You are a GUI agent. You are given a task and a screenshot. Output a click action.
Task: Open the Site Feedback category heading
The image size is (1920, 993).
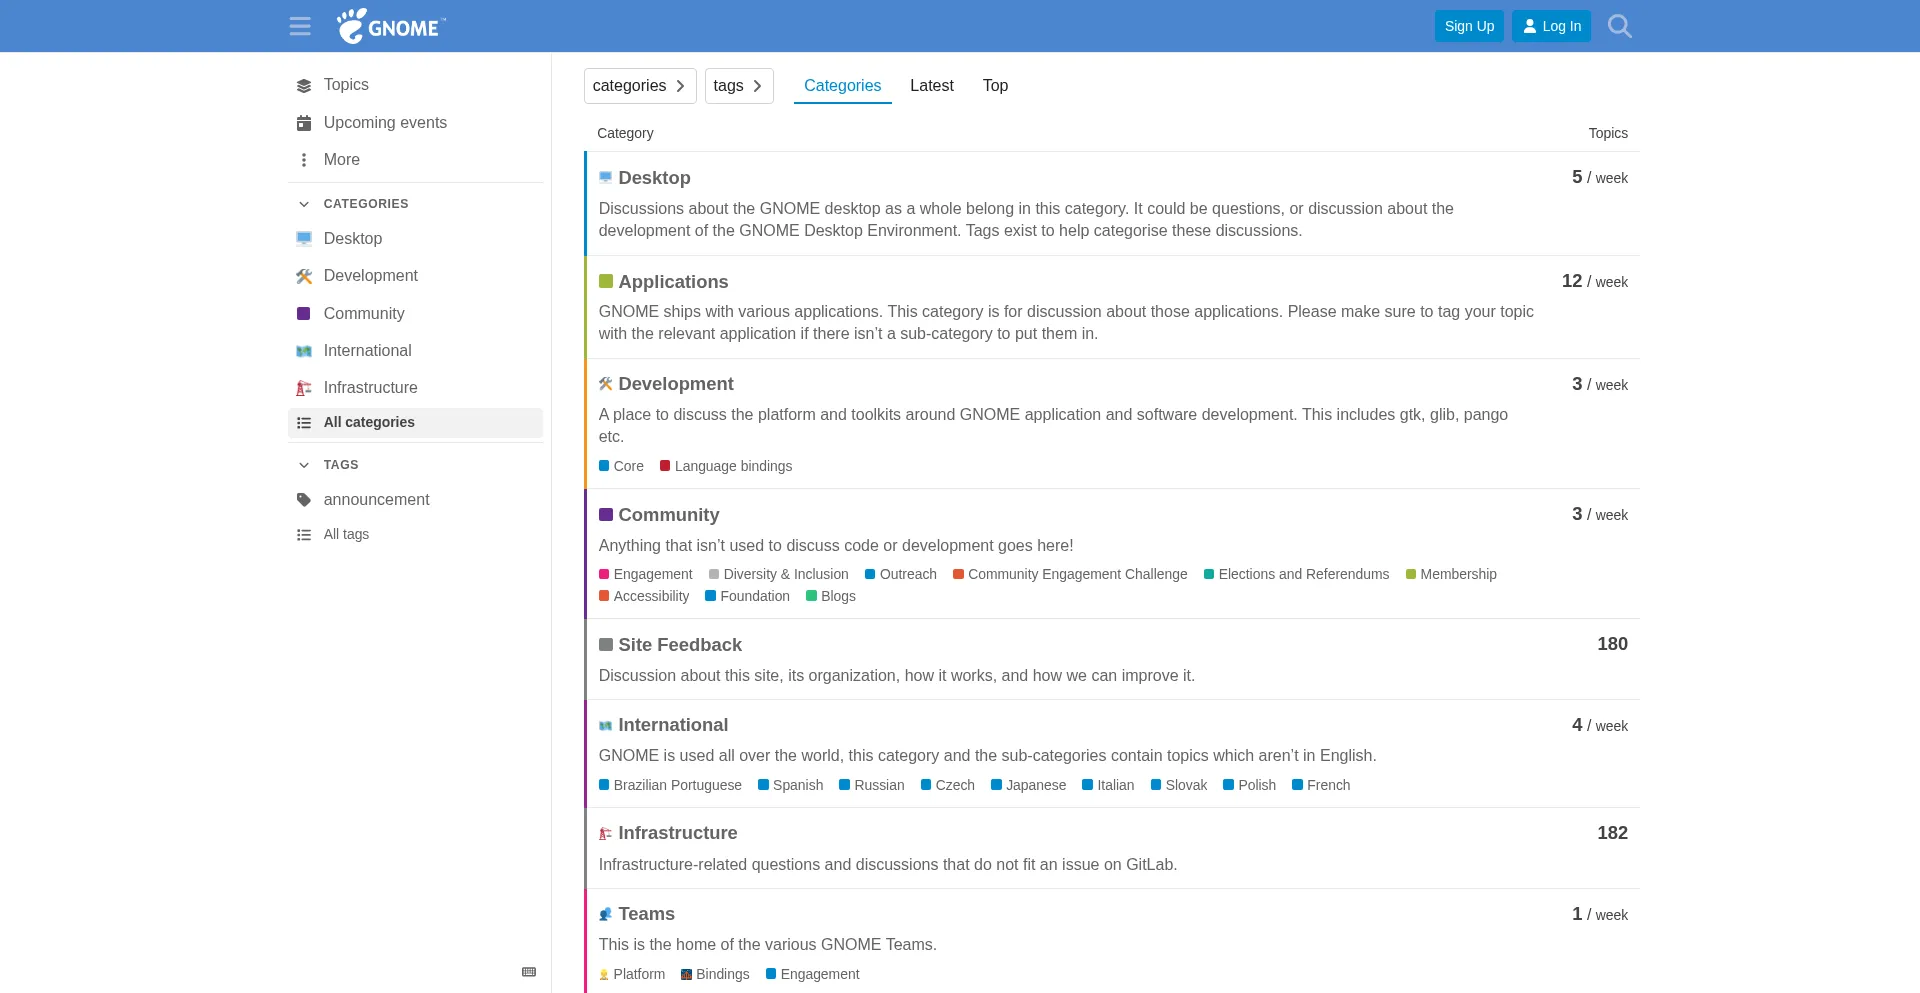click(x=680, y=645)
